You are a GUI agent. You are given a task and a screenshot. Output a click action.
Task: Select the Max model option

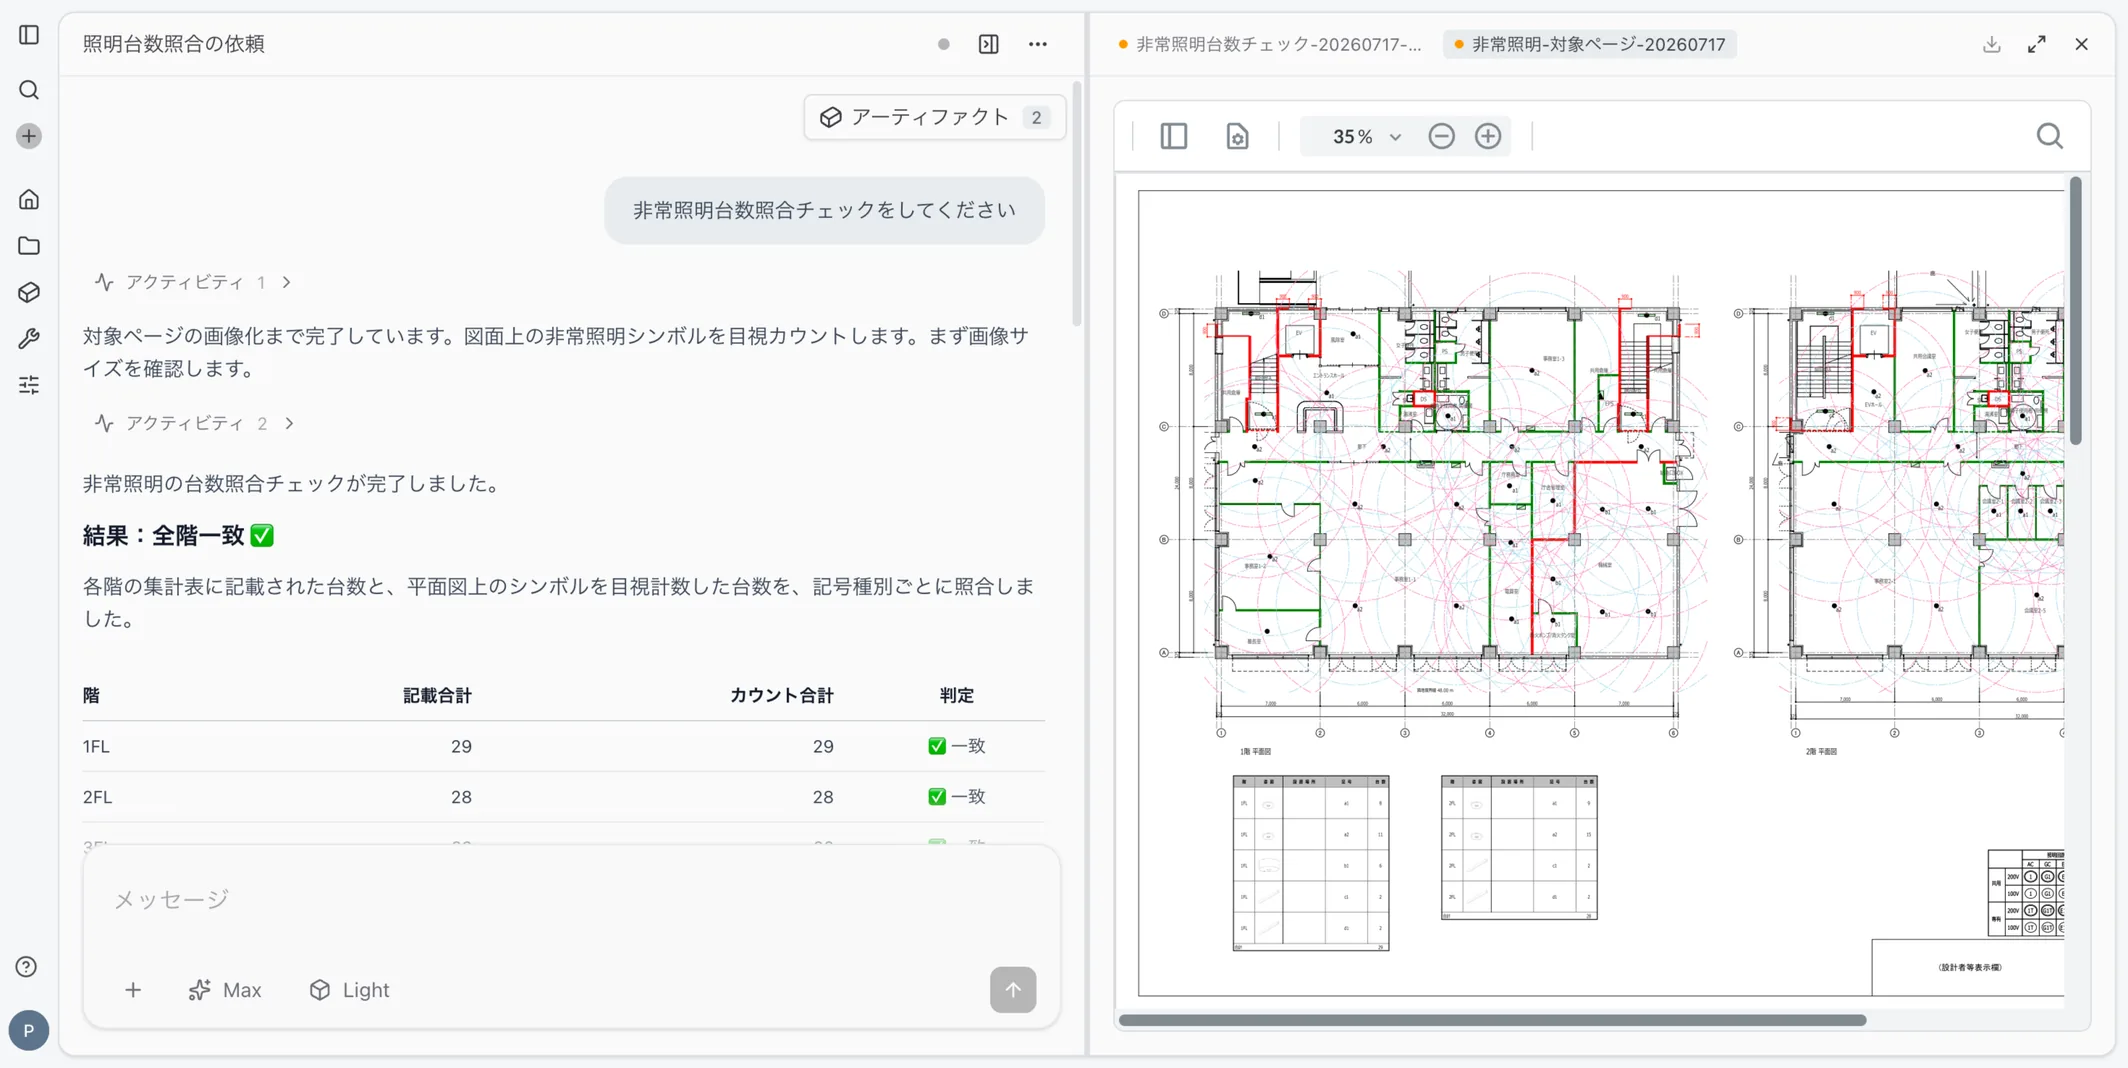pos(225,990)
